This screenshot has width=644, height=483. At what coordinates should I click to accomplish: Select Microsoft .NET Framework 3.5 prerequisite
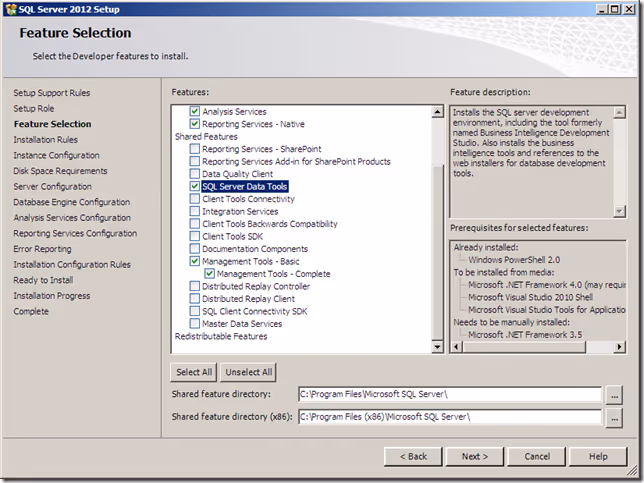tap(525, 335)
